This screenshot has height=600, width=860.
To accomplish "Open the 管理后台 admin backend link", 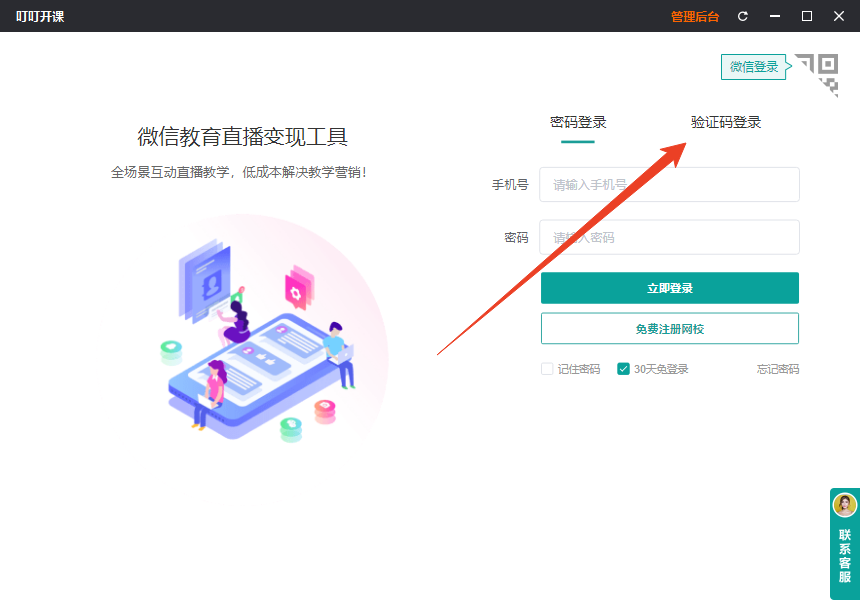I will 693,16.
